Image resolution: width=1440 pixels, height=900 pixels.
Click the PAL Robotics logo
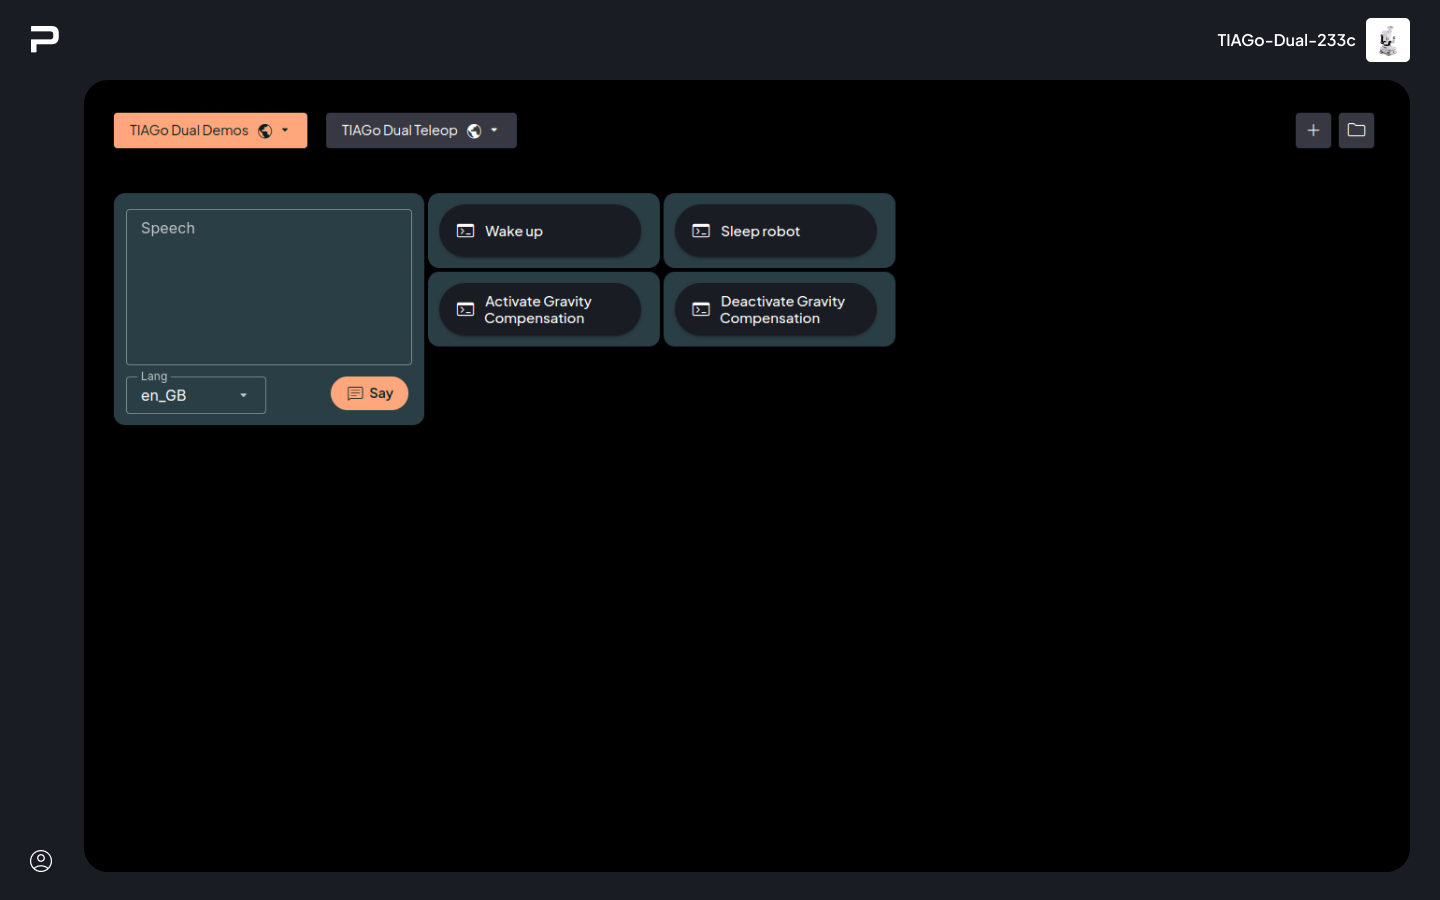44,39
